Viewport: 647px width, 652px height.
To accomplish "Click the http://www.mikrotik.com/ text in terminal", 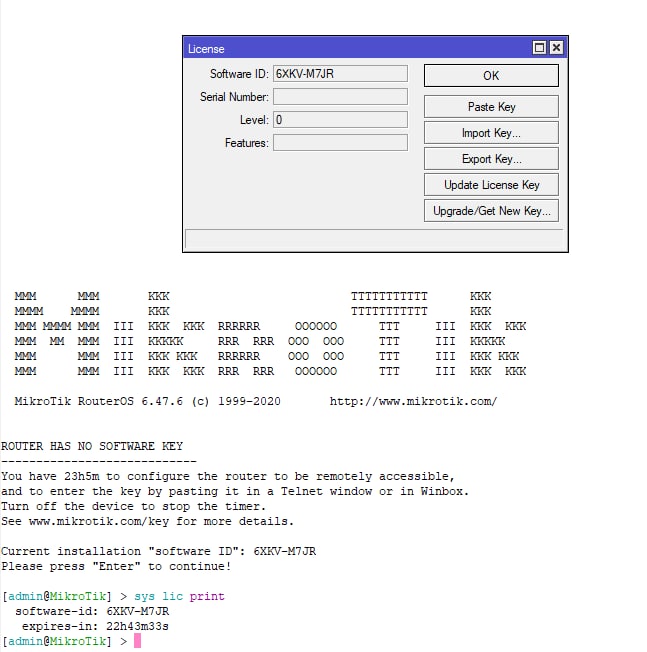I will click(413, 401).
